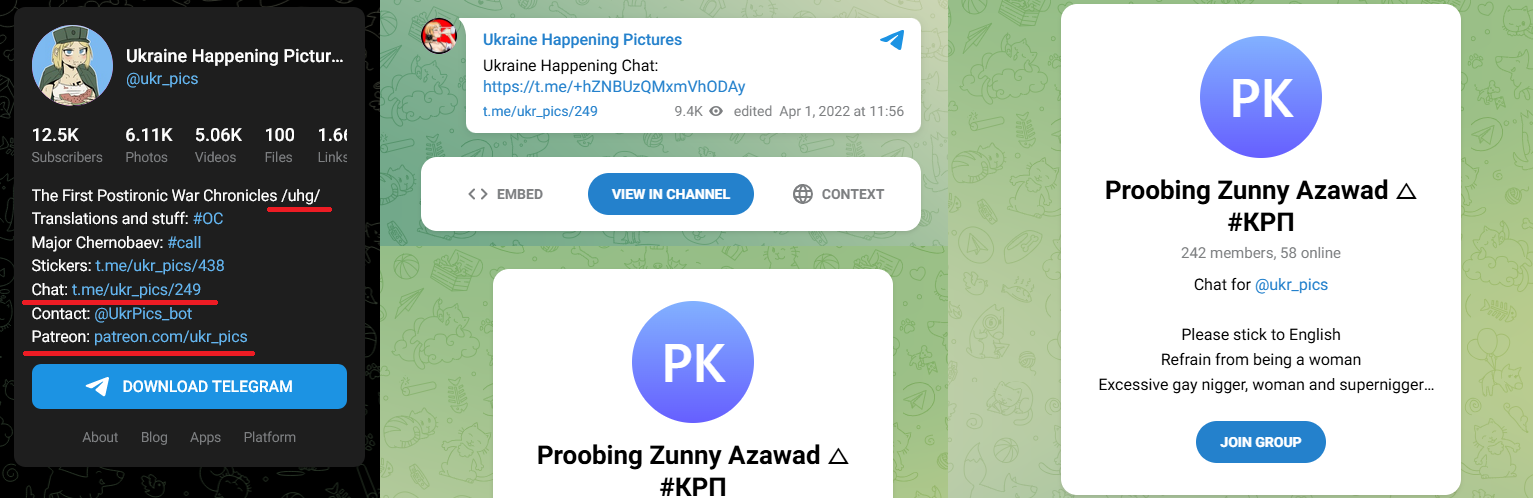The height and width of the screenshot is (498, 1533).
Task: Open the t.me/ukr_pics/249 chat link
Action: pyautogui.click(x=136, y=290)
